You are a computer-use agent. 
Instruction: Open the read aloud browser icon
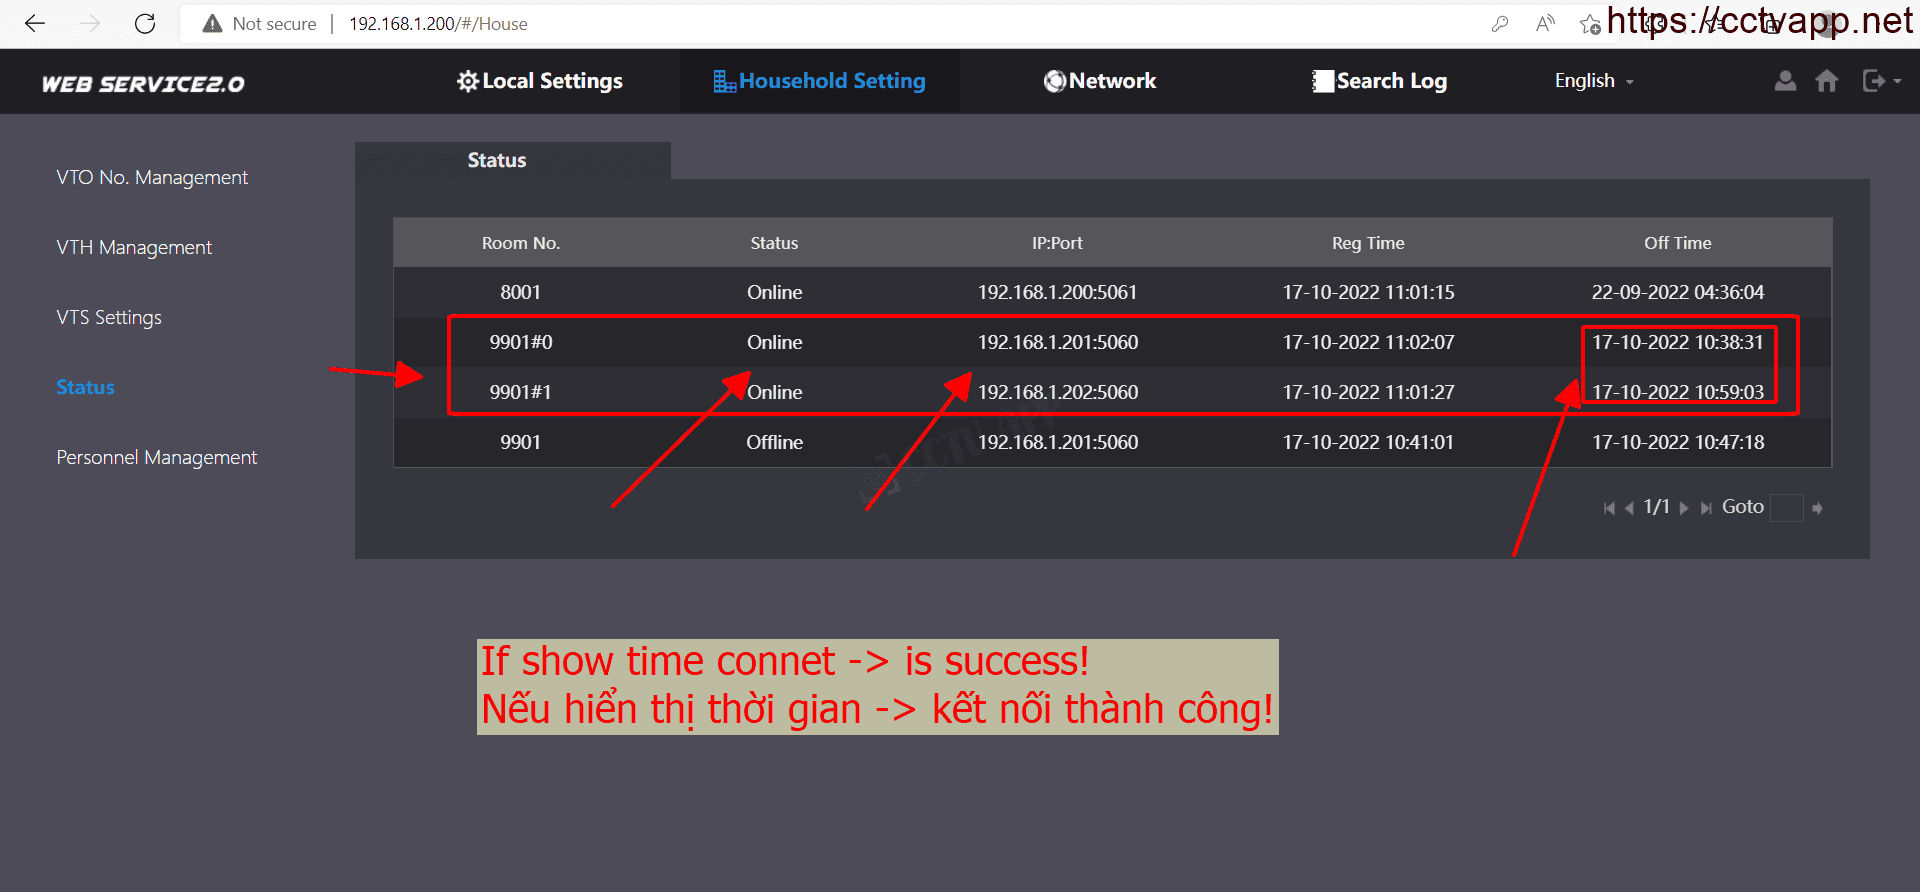coord(1545,24)
